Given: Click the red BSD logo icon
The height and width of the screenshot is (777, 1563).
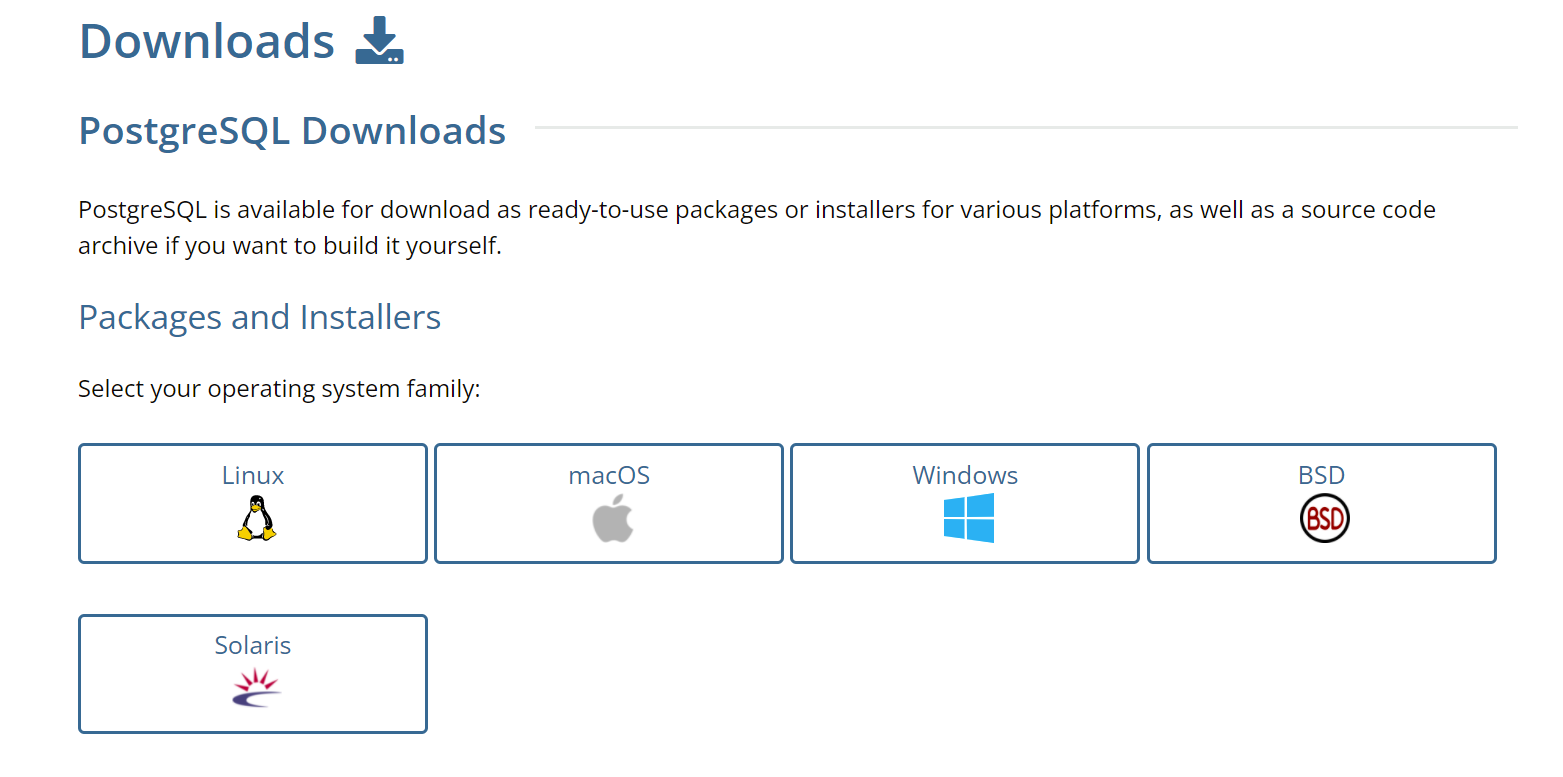Looking at the screenshot, I should [1324, 518].
